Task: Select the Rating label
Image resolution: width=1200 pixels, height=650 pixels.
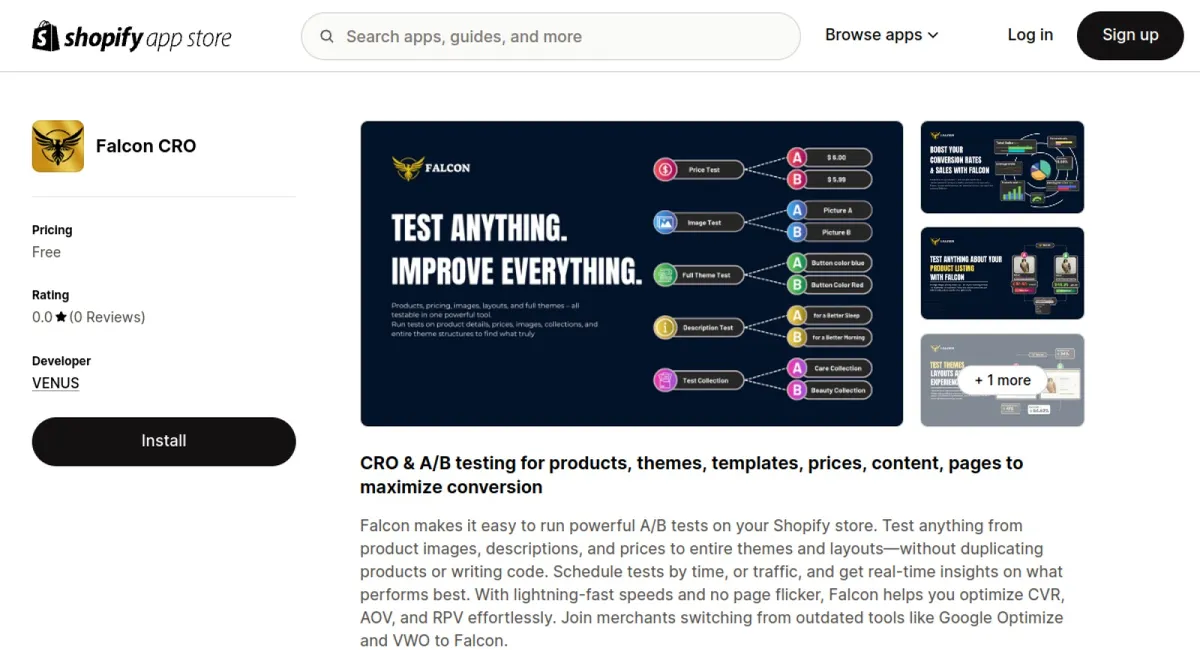Action: click(x=50, y=295)
